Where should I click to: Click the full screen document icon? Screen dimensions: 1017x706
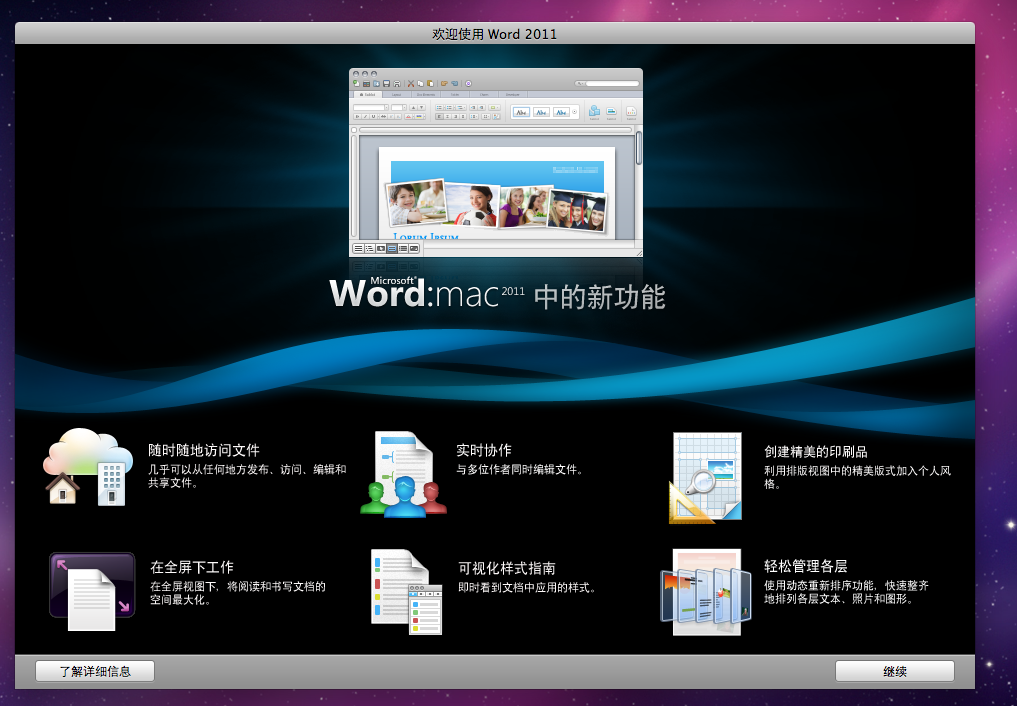pos(92,591)
